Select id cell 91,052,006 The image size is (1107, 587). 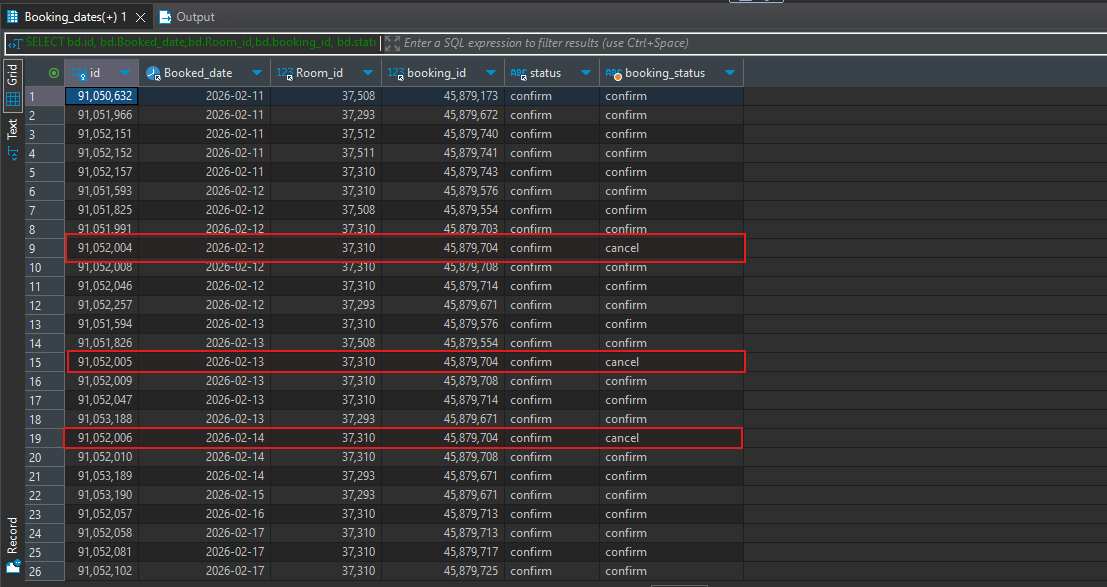coord(102,438)
